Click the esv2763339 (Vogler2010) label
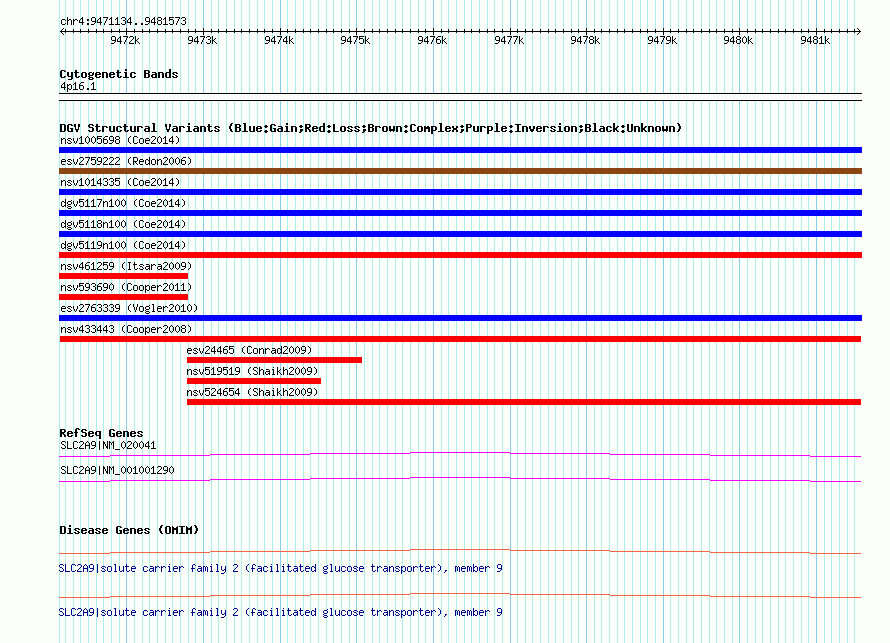890x643 pixels. (129, 308)
